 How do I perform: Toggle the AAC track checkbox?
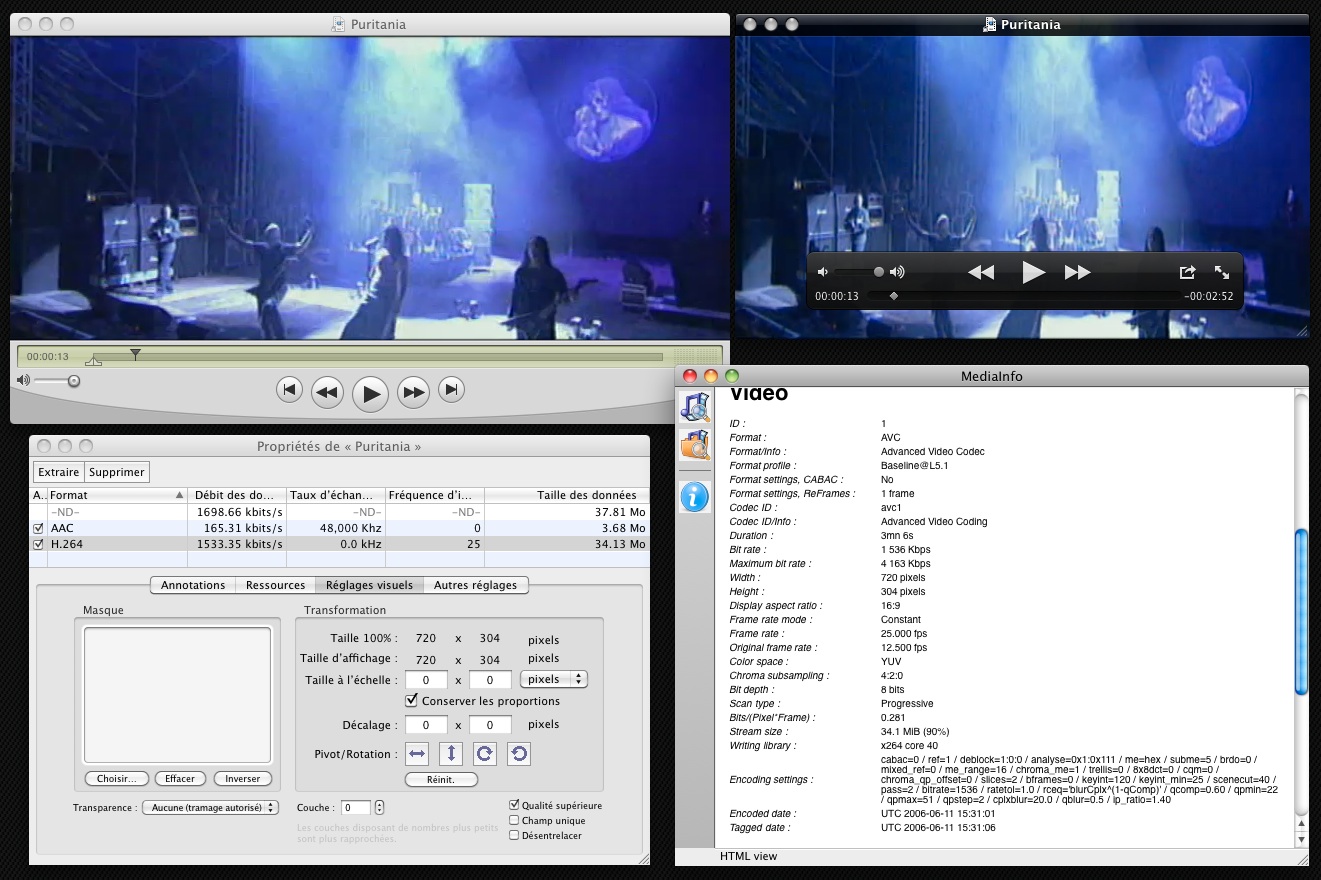(39, 528)
